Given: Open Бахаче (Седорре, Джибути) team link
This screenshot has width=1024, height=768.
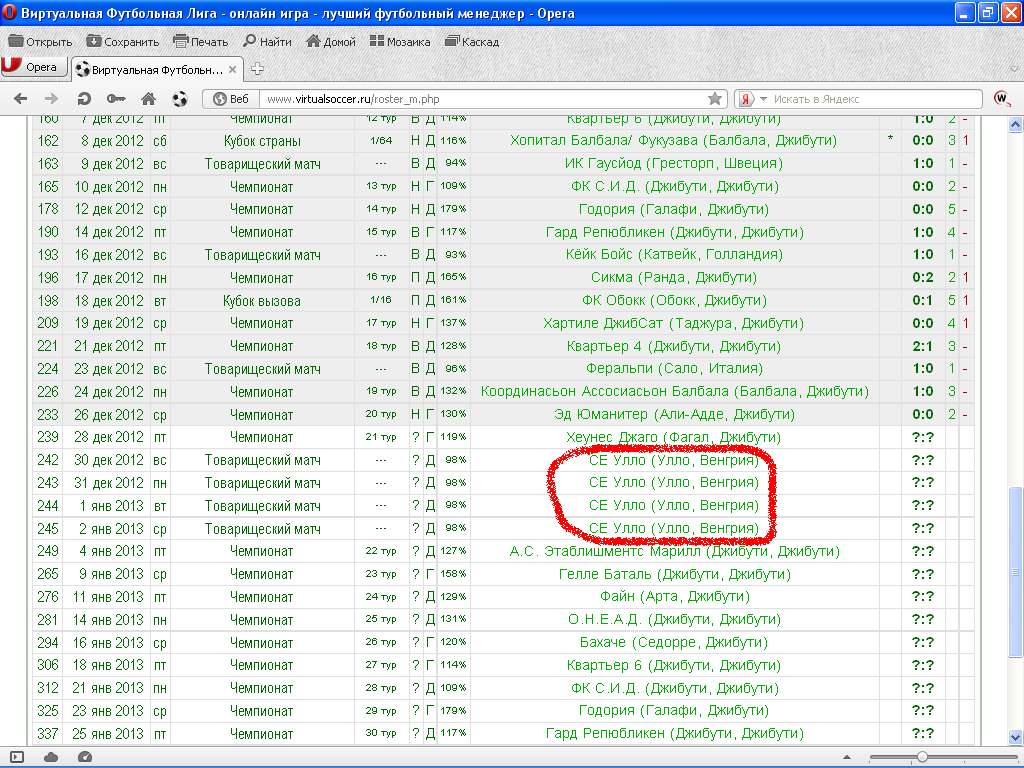Looking at the screenshot, I should coord(673,642).
